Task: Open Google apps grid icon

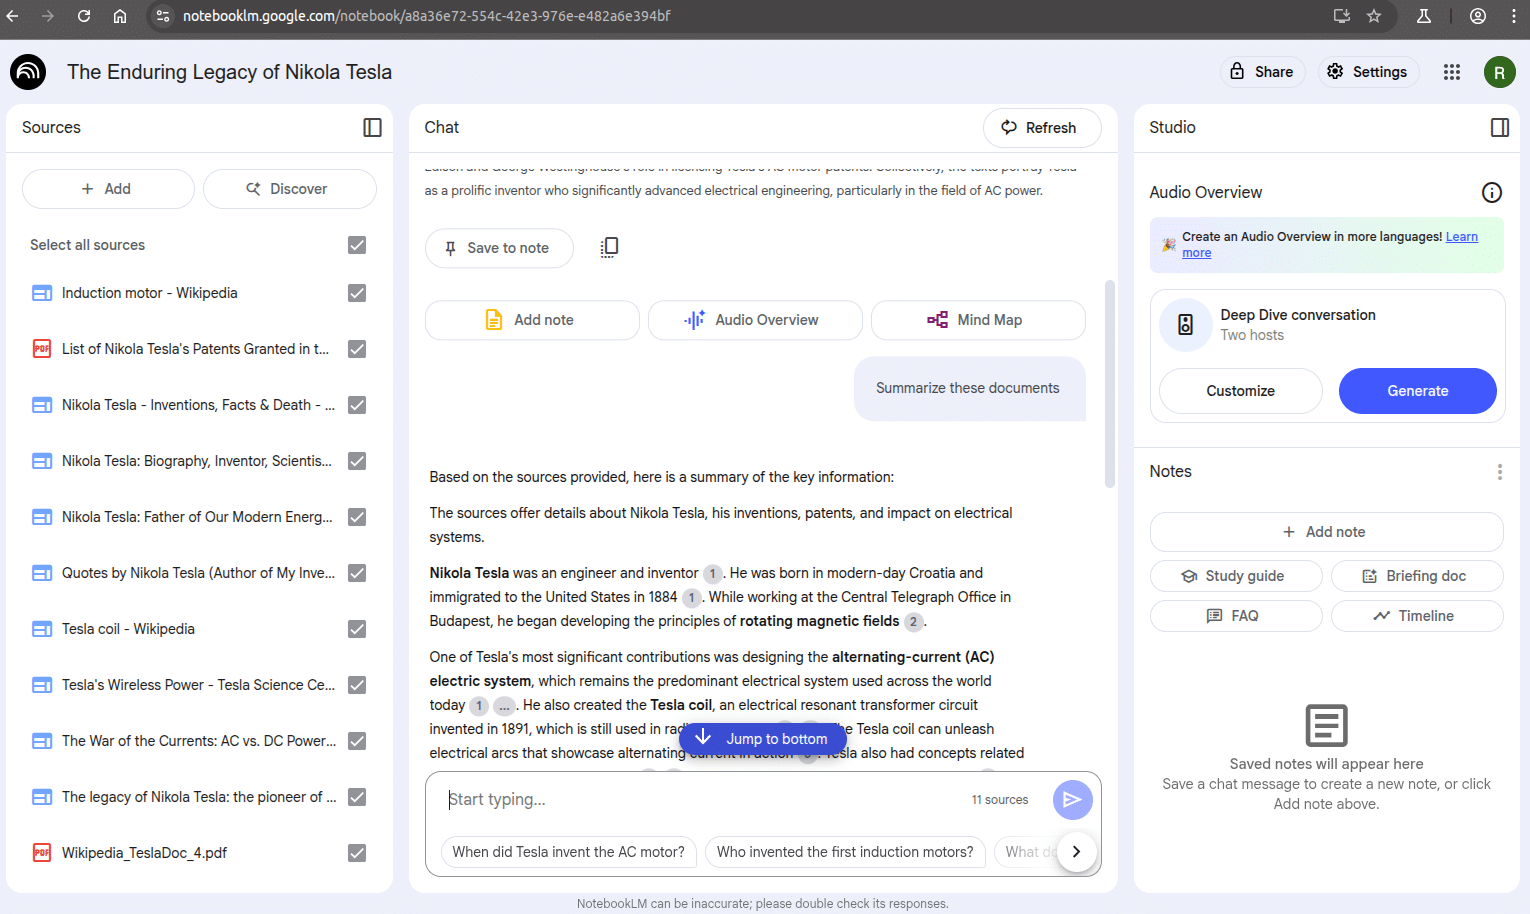Action: (x=1452, y=72)
